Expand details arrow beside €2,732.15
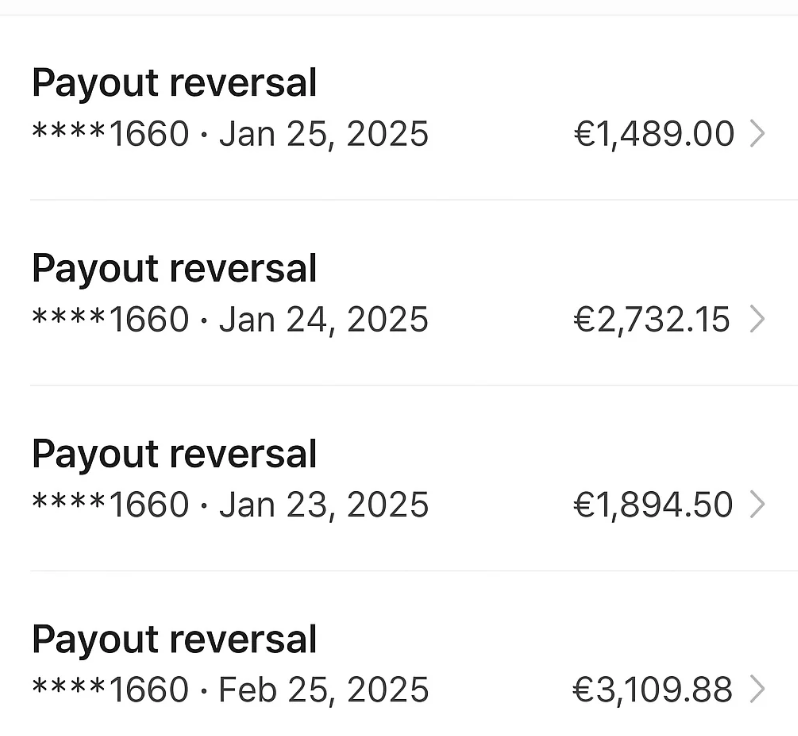Viewport: 798px width, 736px height. pyautogui.click(x=757, y=319)
